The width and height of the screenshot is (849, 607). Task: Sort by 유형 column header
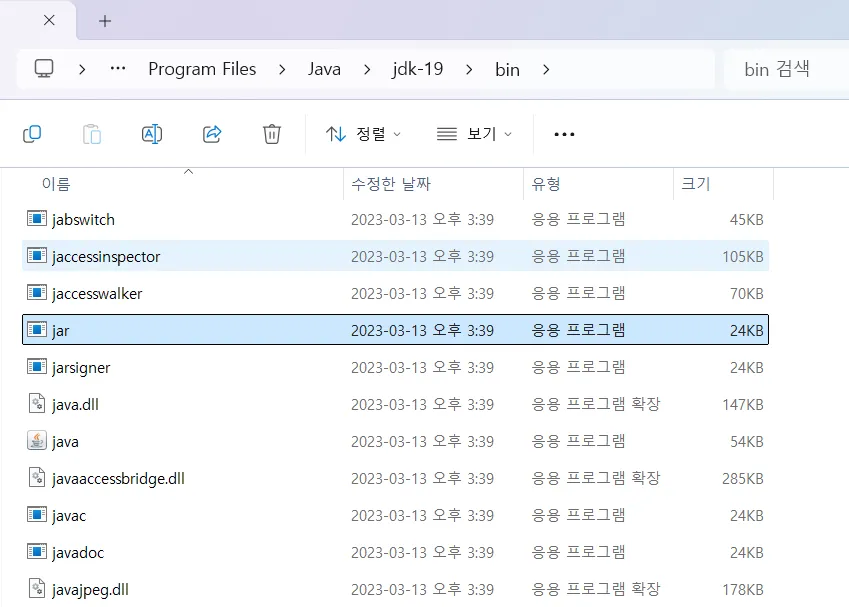click(x=546, y=184)
